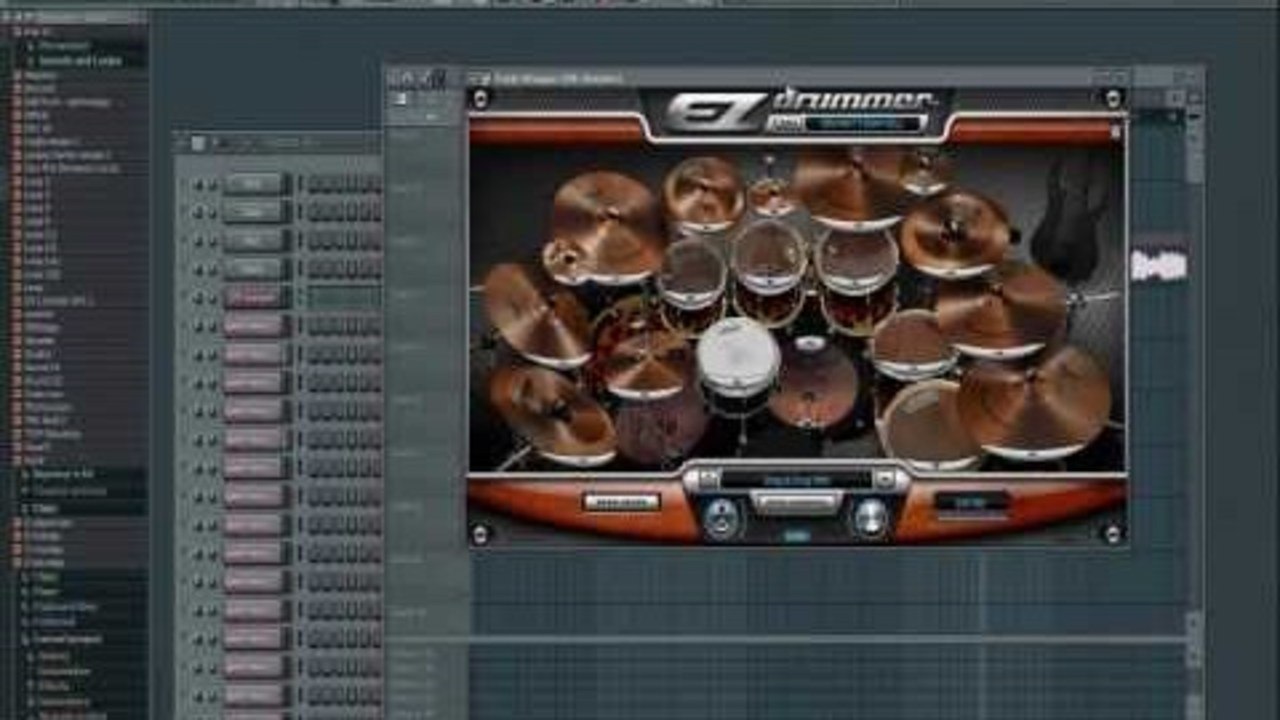Click the white button on EZdrummer's lower left orange panel
Image resolution: width=1280 pixels, height=720 pixels.
pos(621,501)
